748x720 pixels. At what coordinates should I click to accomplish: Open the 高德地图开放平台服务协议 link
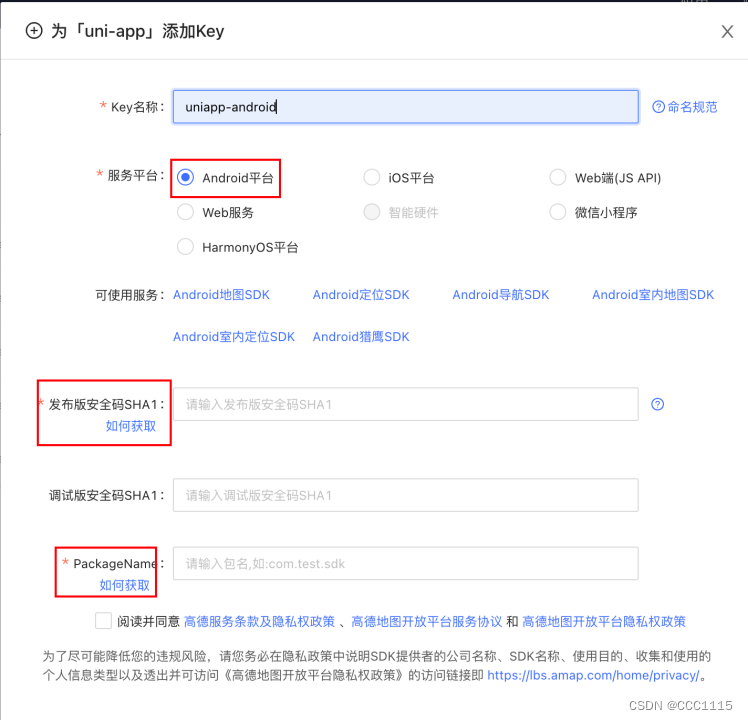pos(426,621)
